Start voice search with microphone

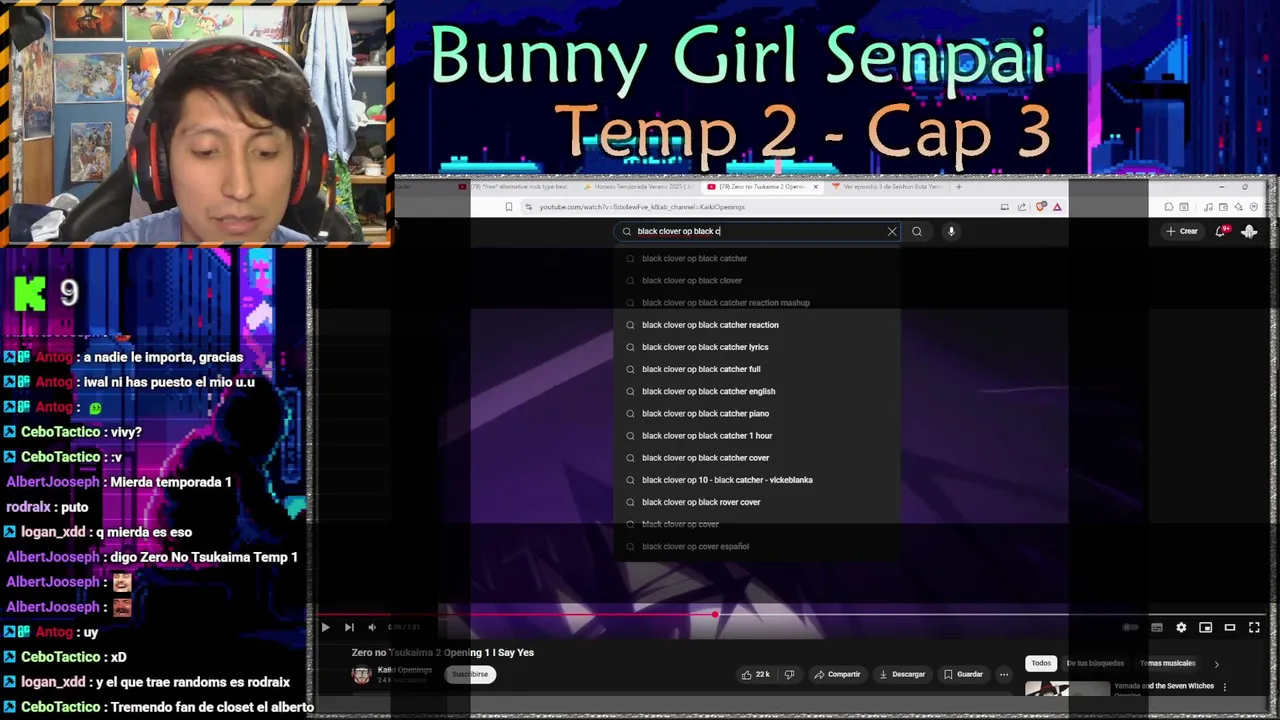coord(951,231)
